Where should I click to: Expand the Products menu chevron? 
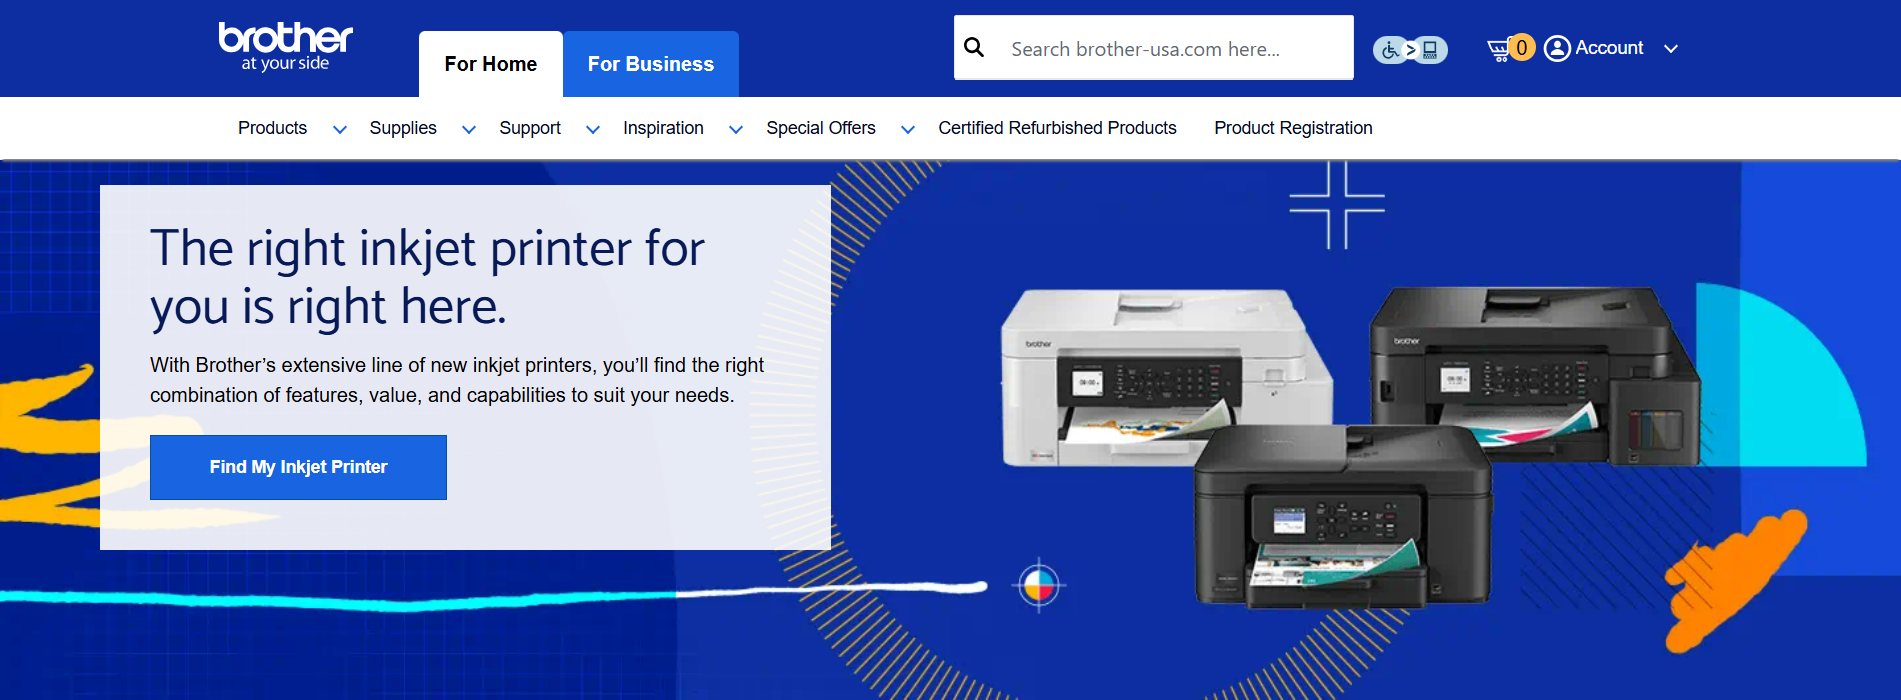point(340,129)
